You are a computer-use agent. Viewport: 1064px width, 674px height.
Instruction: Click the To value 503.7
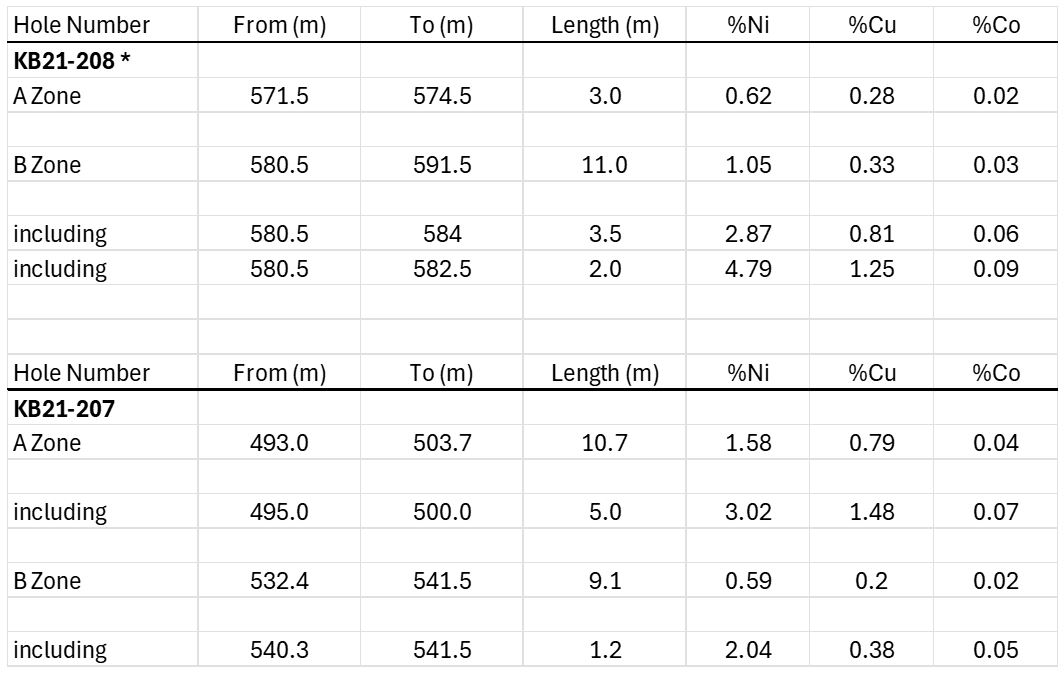pos(442,443)
